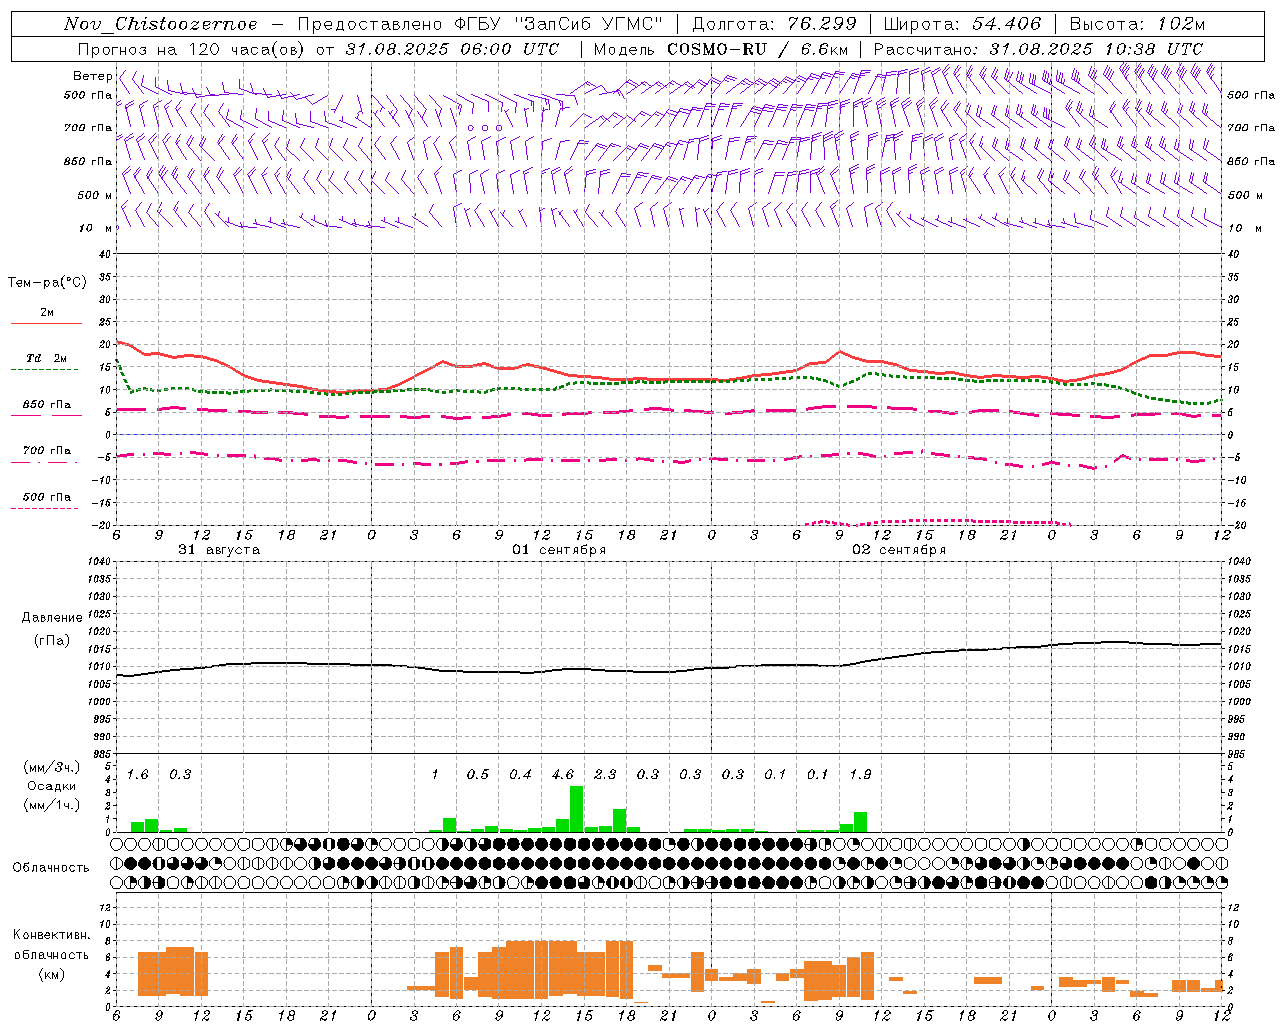Click the model name COSMO-RU / 6.6км
Screen dimensions: 1280x1024
(758, 49)
